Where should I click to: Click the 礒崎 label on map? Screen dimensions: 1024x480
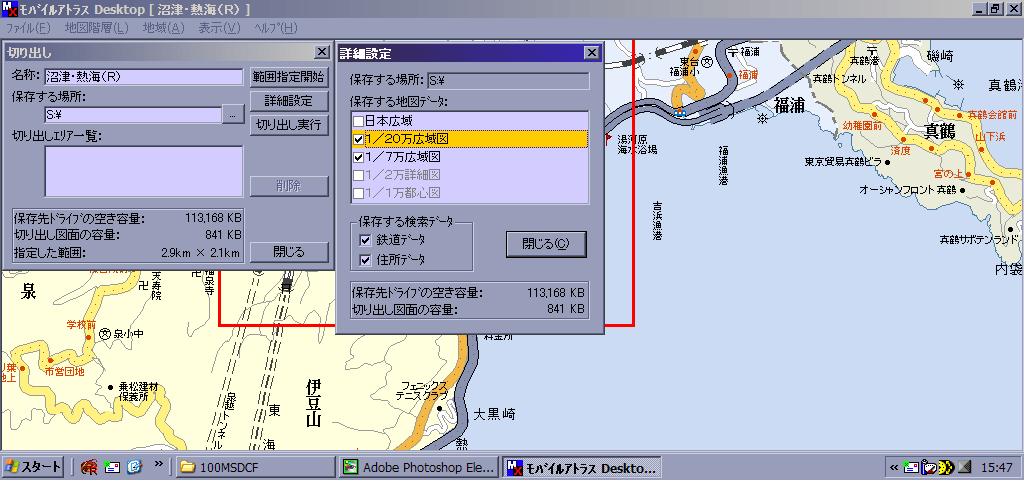(940, 56)
